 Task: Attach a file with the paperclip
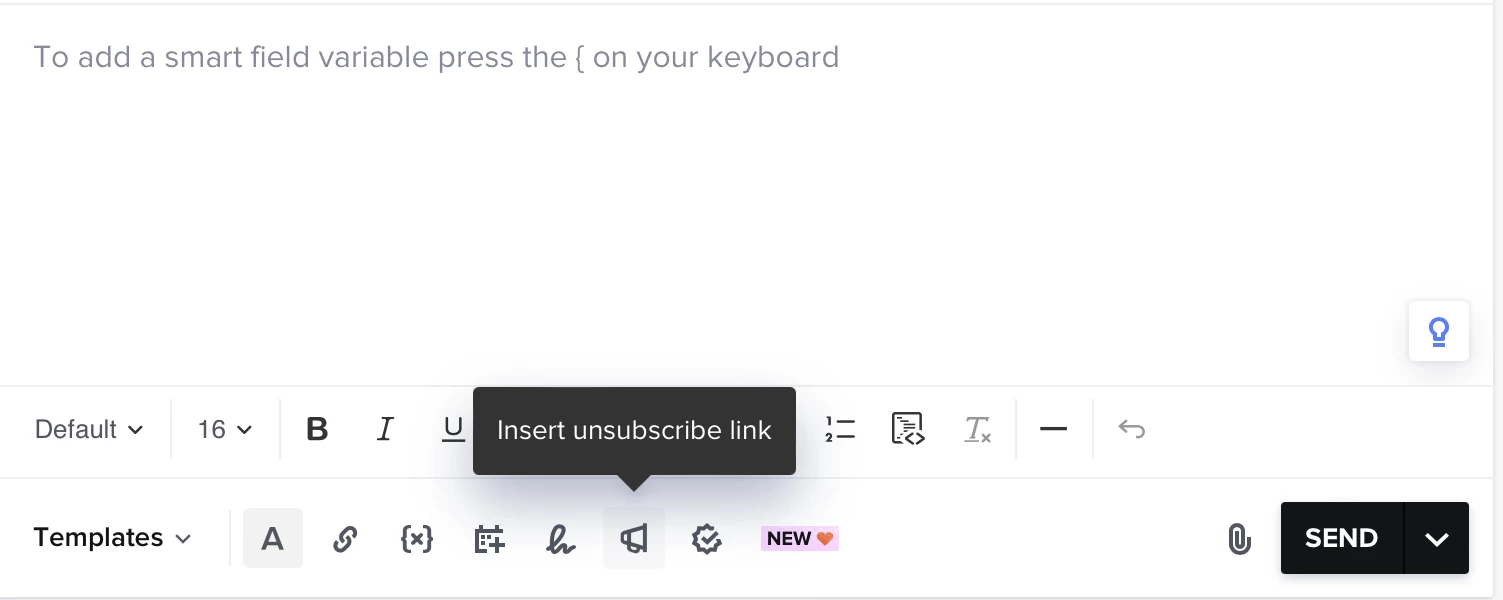1239,539
